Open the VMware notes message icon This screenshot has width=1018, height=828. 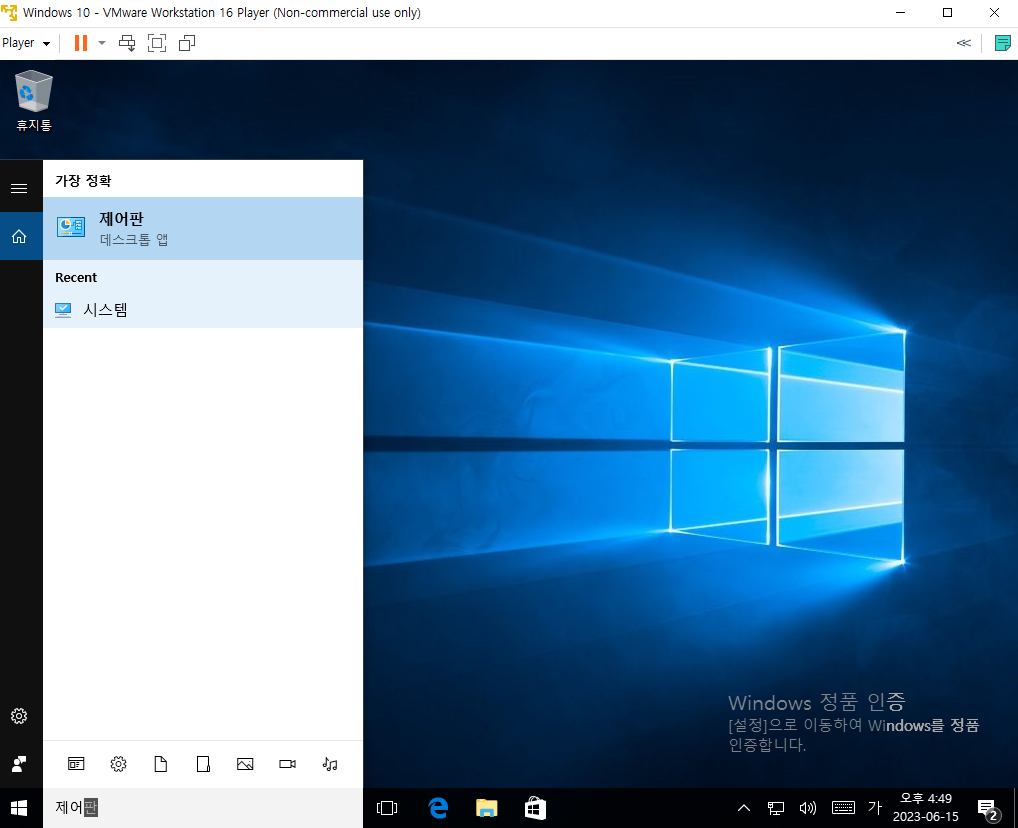point(1002,43)
